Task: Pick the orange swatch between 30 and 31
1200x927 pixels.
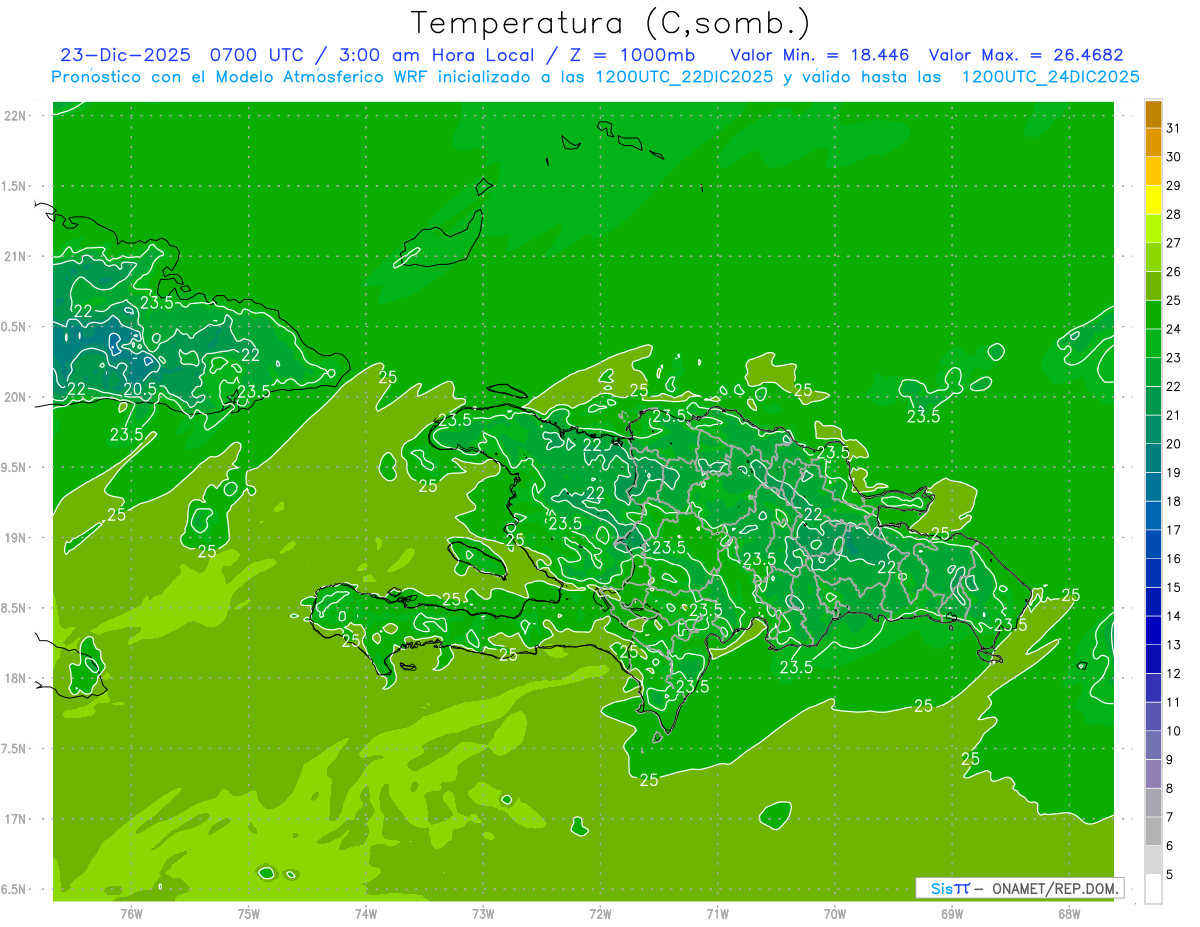Action: 1153,143
